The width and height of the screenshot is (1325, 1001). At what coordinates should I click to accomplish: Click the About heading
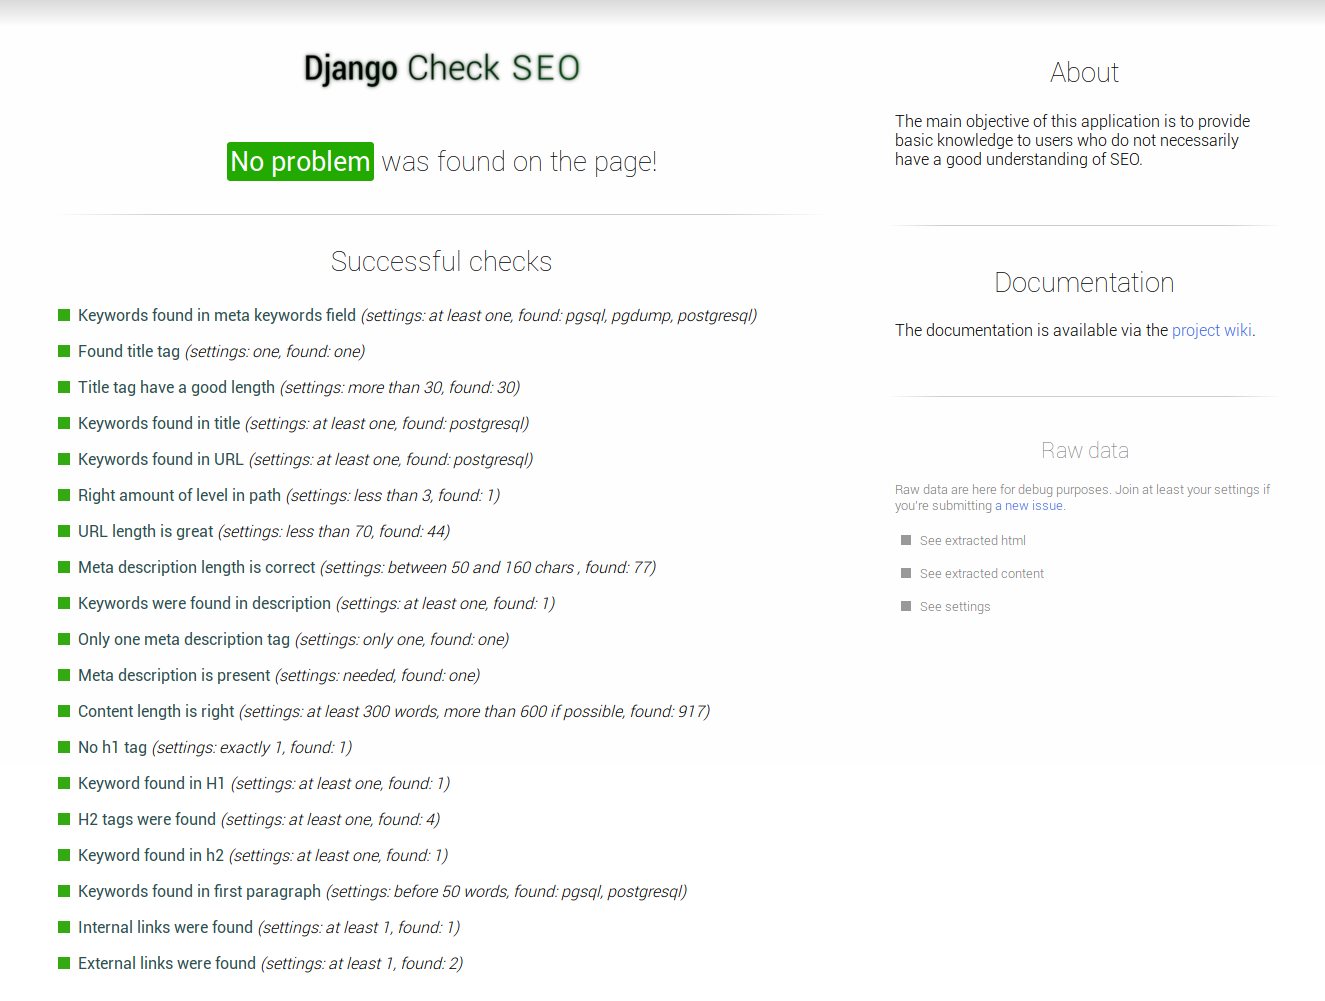(1084, 72)
